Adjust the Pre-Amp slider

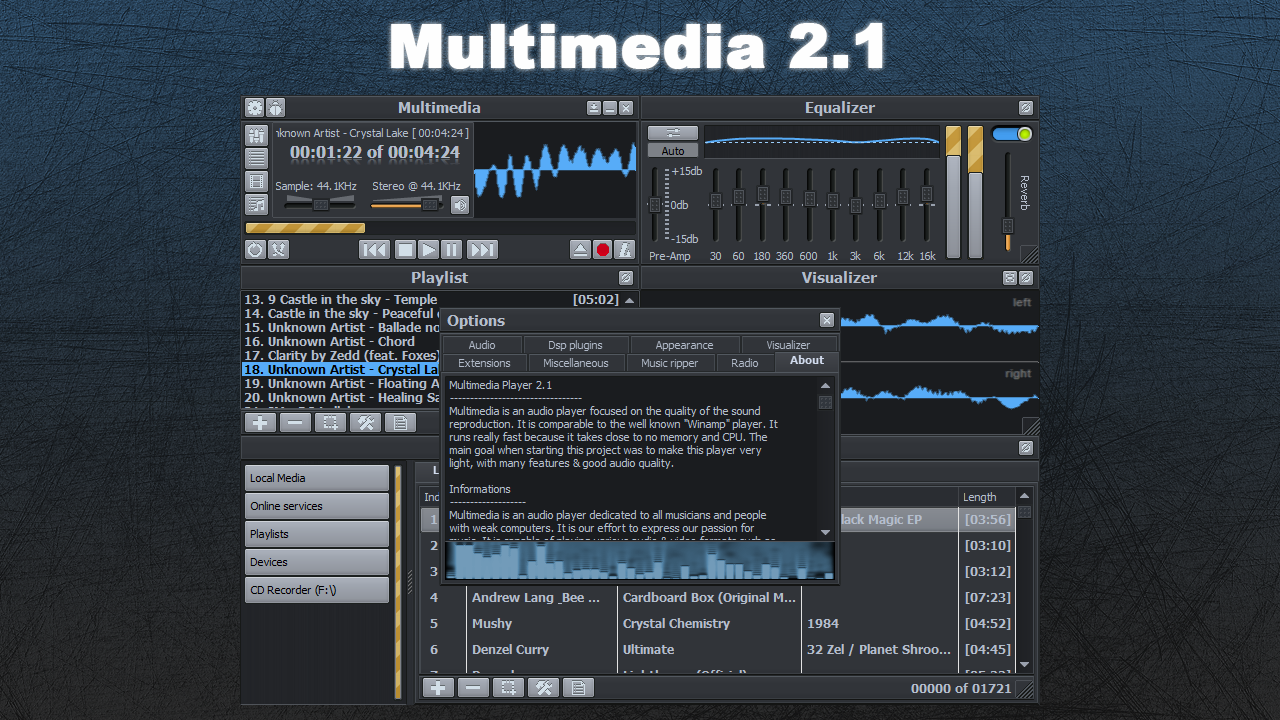point(656,205)
